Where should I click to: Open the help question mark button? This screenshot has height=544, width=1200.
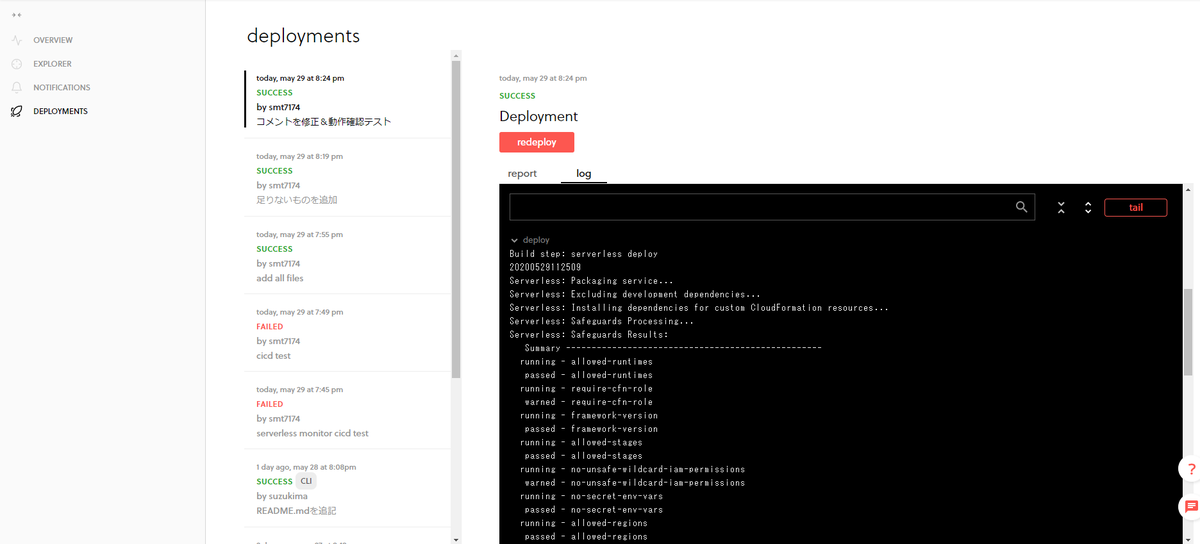click(1190, 469)
